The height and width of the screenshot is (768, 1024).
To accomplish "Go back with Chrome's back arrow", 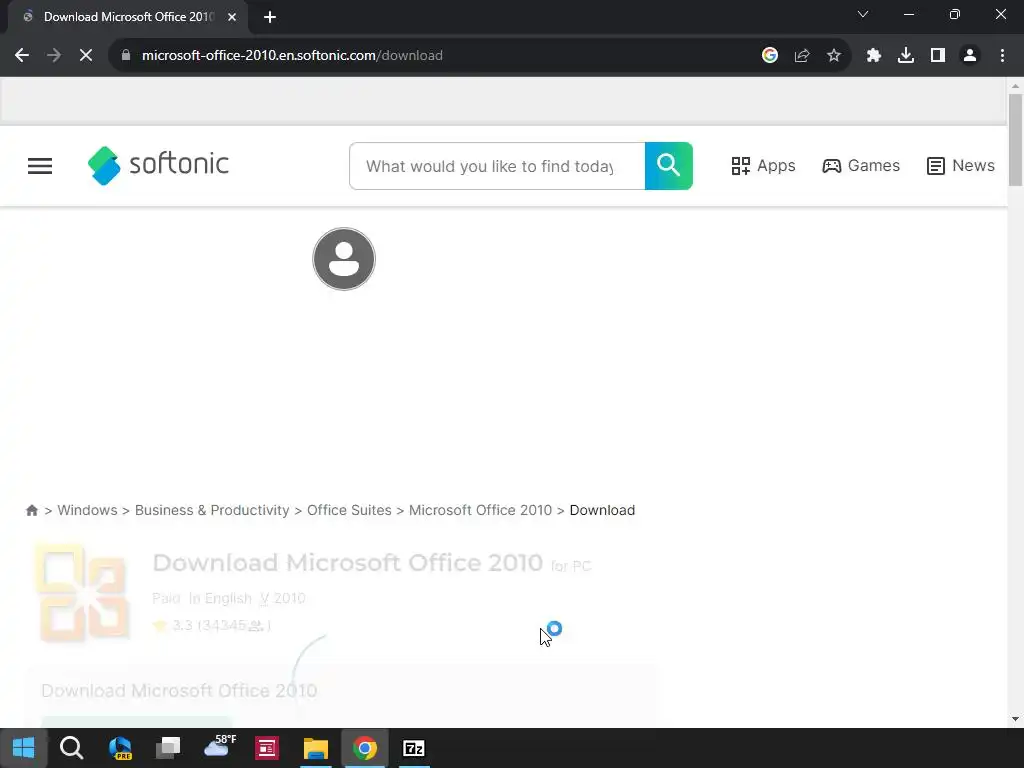I will (22, 56).
